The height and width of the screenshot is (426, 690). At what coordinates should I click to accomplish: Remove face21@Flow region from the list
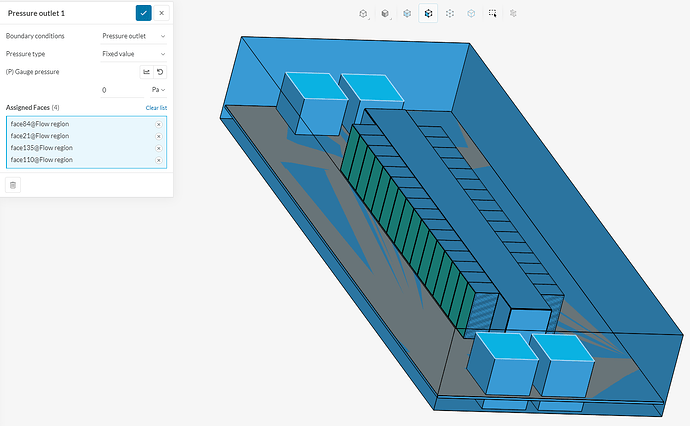click(x=158, y=136)
